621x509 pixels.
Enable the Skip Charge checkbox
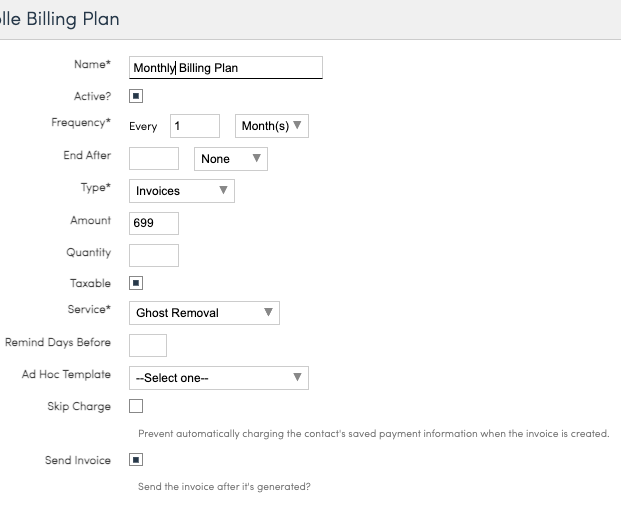(136, 406)
